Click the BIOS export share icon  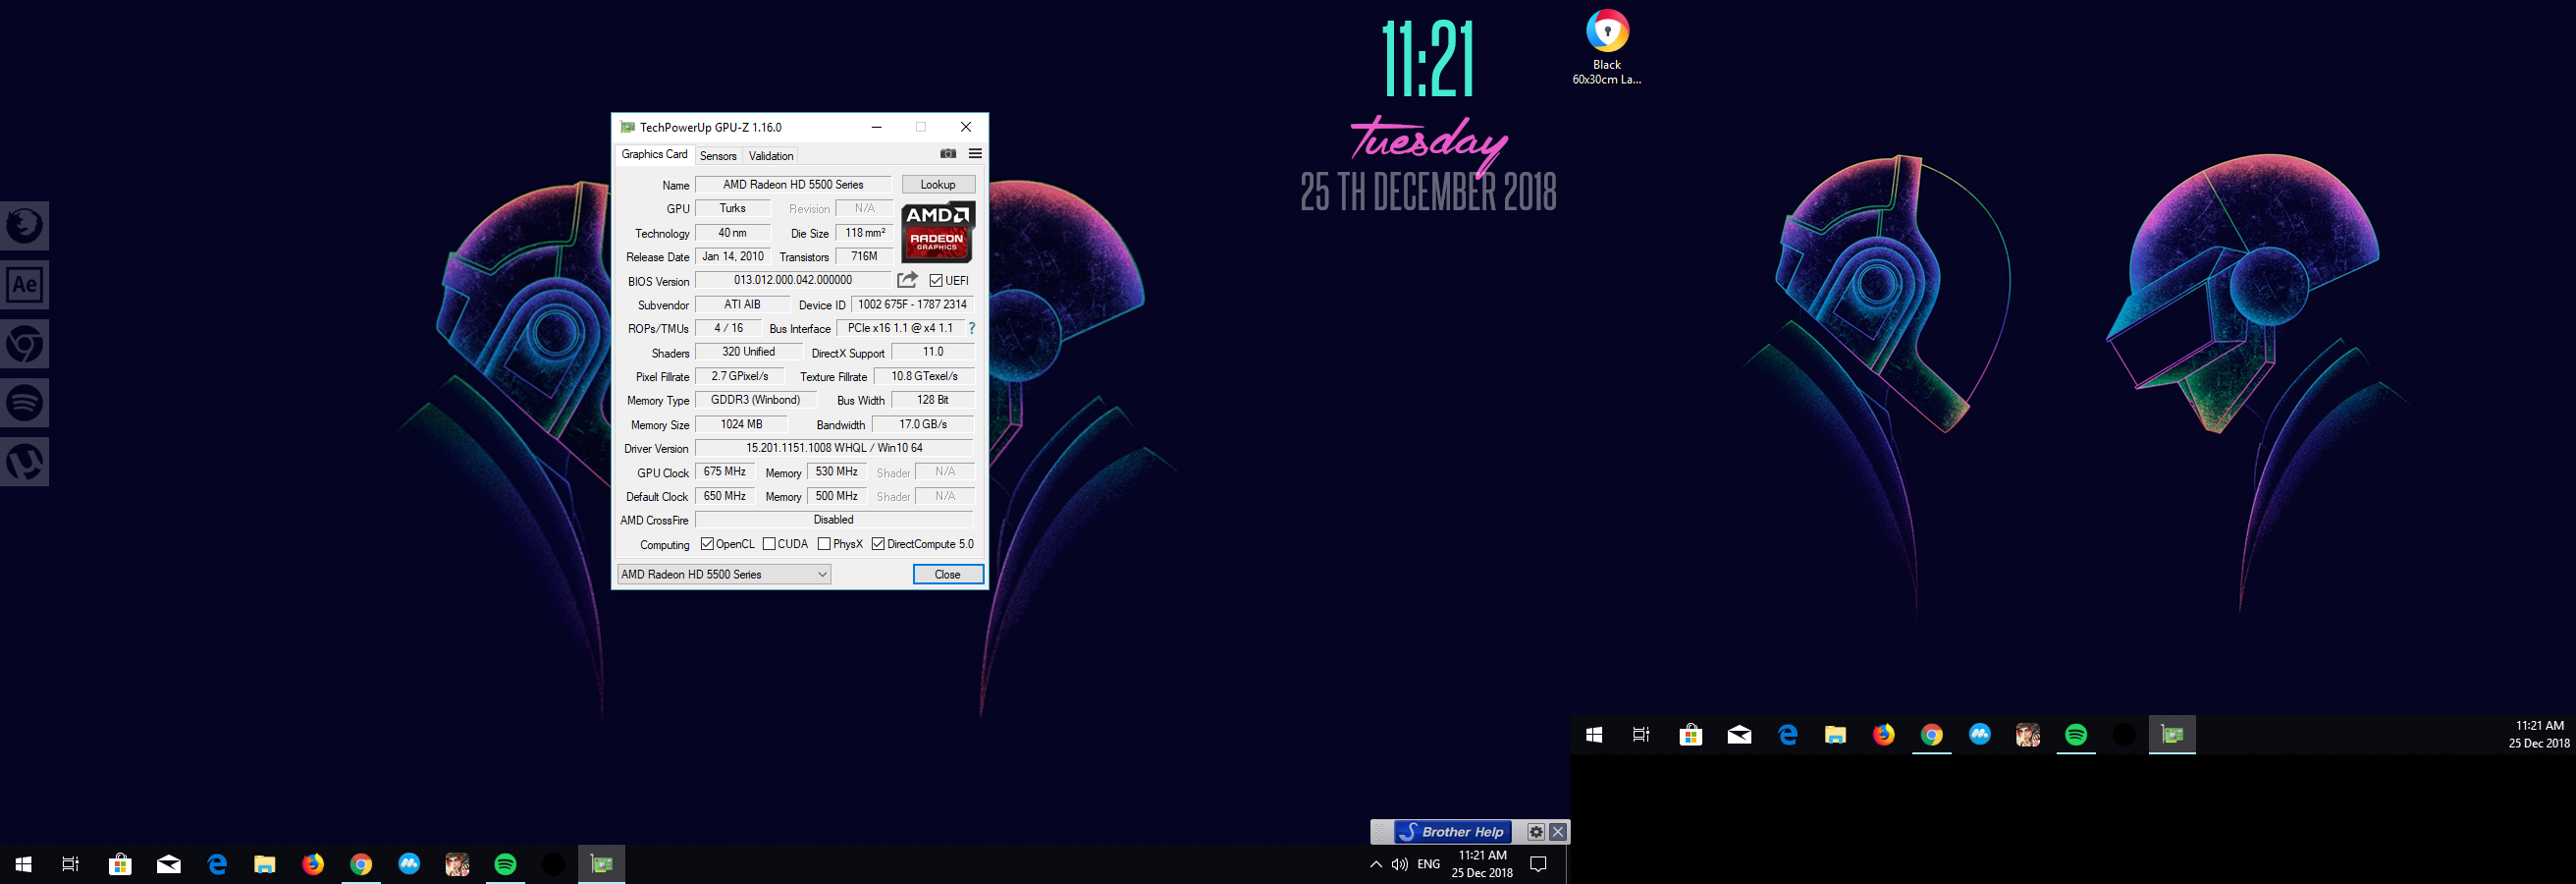907,280
